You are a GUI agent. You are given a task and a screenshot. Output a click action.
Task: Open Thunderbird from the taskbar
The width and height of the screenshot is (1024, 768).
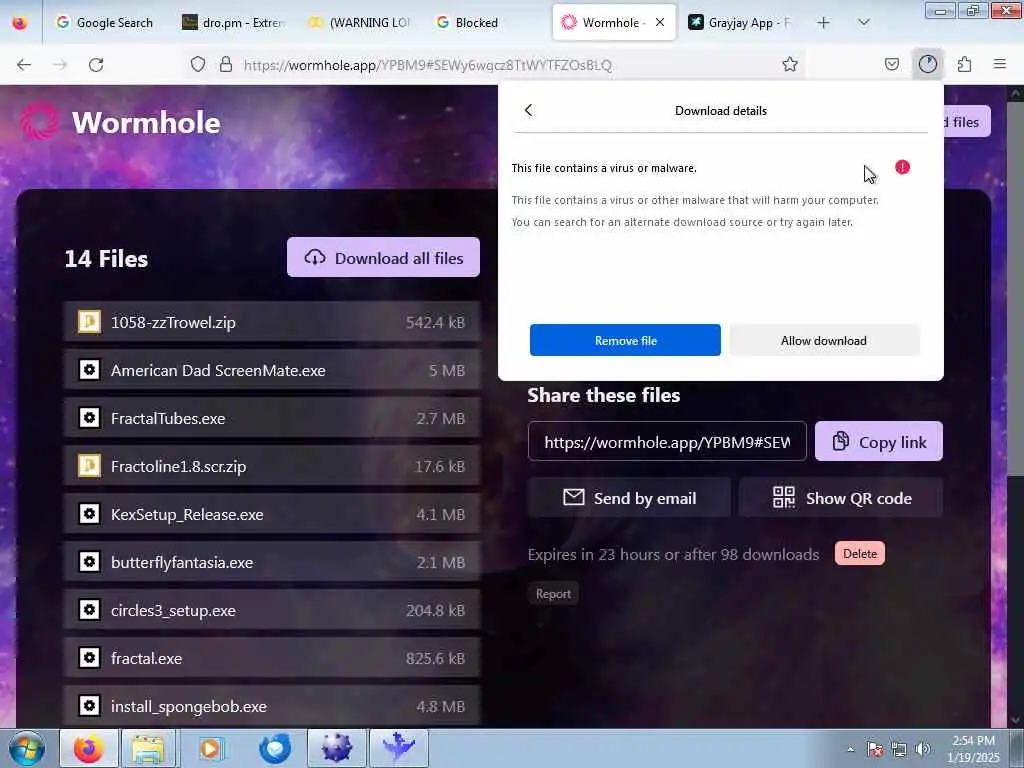[x=274, y=748]
